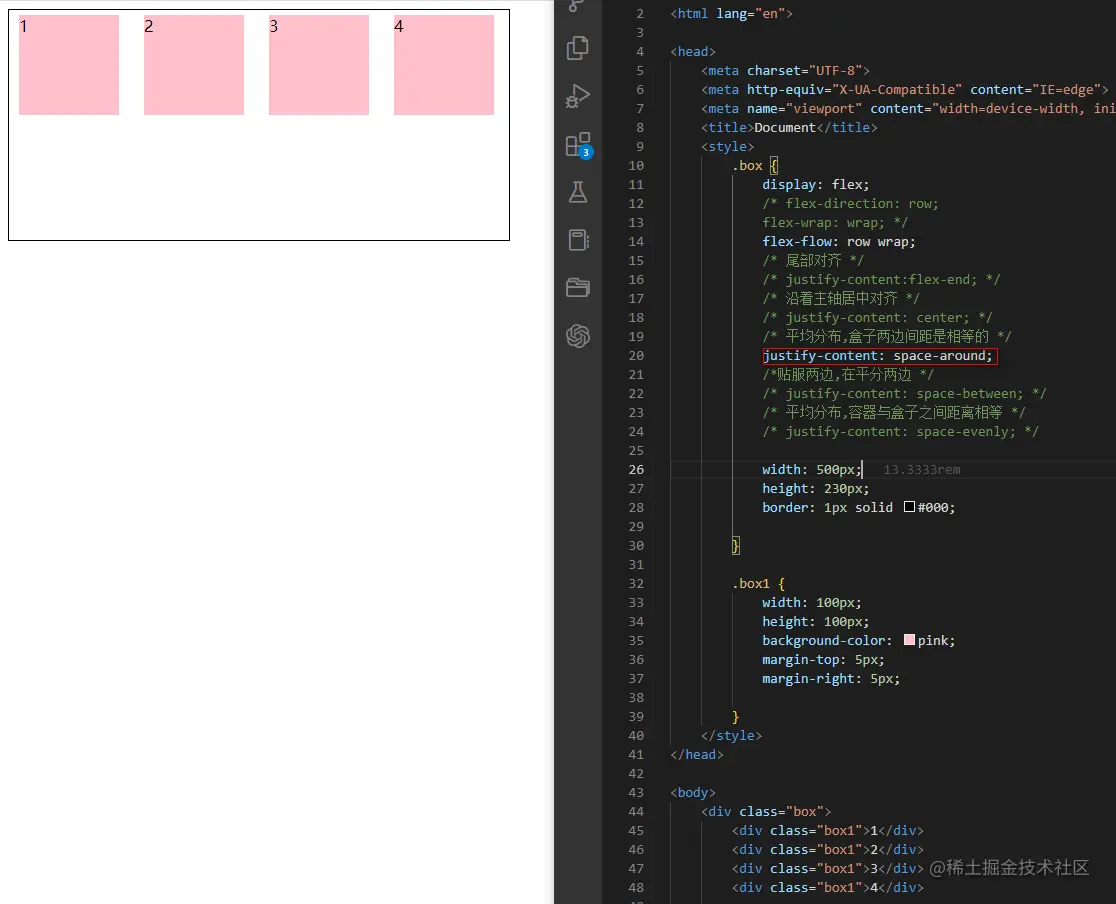Open the Run and Debug view

(x=578, y=96)
